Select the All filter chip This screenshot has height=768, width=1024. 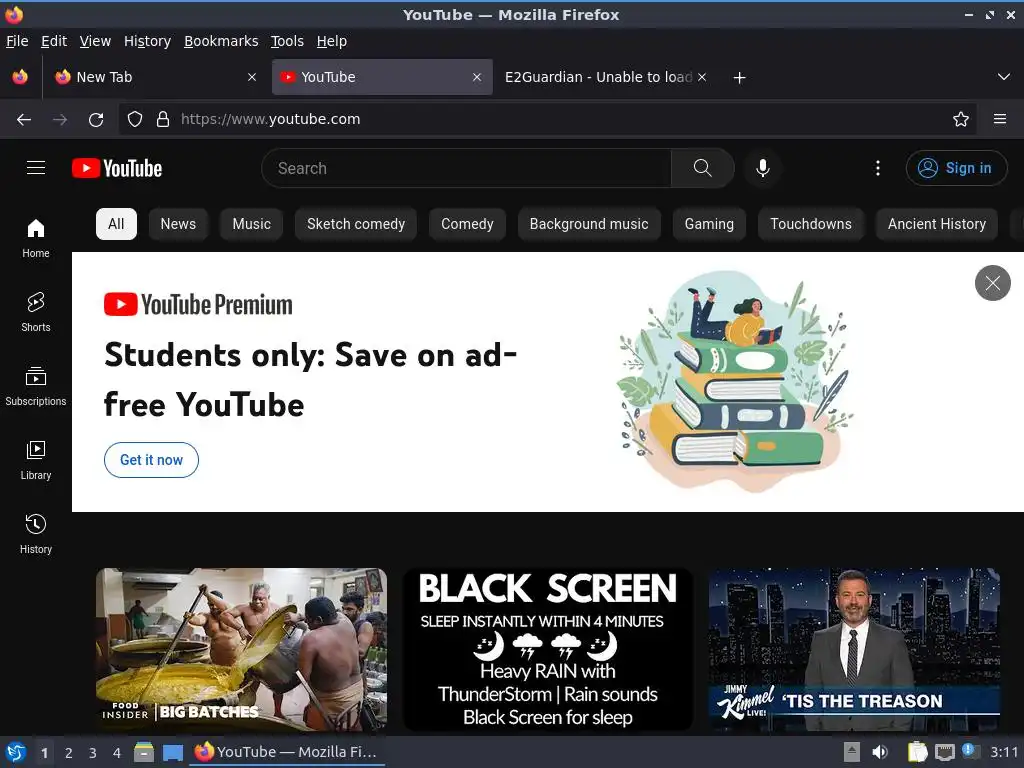point(116,224)
